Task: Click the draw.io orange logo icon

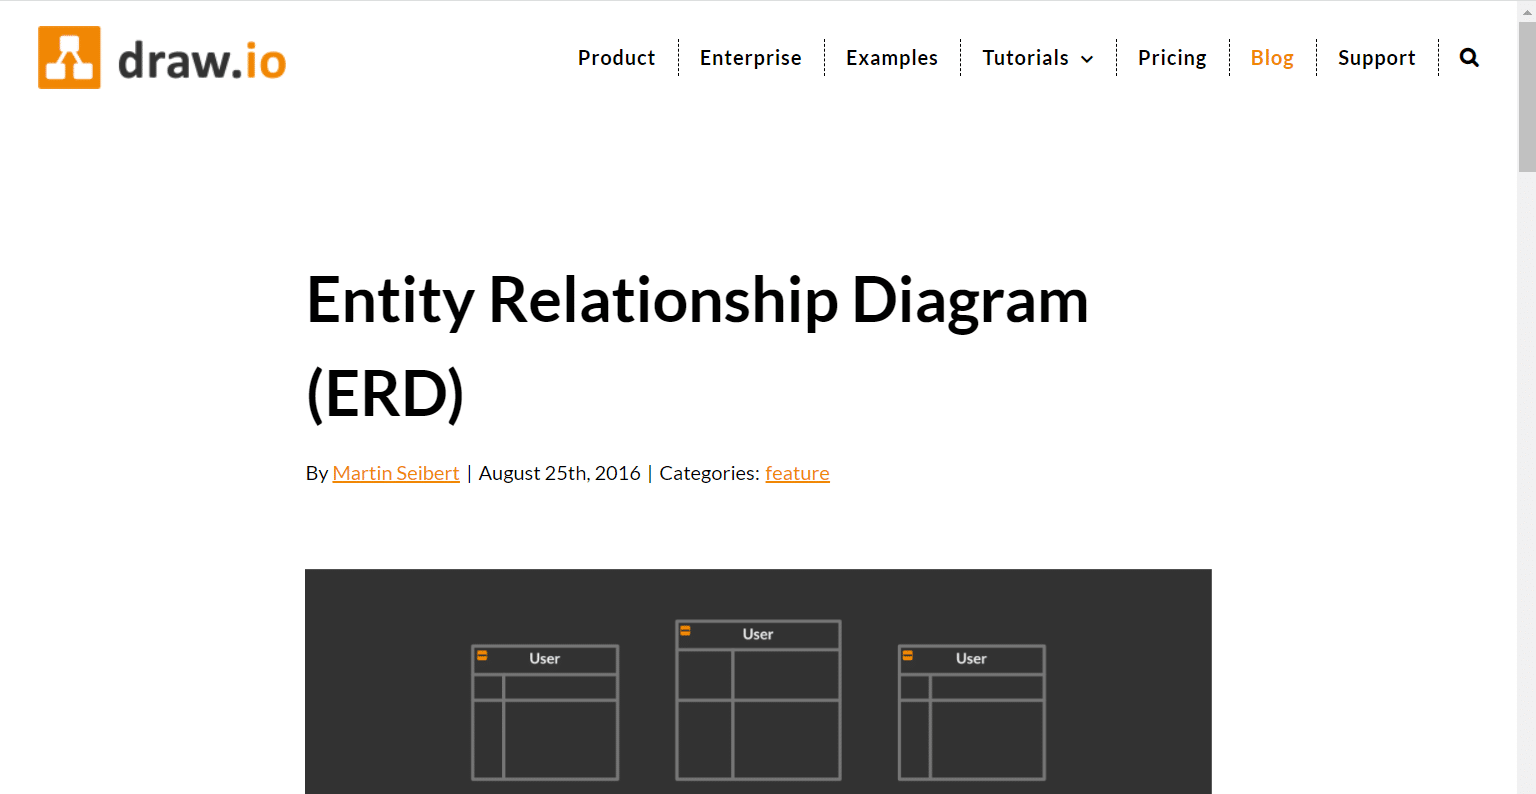Action: [69, 58]
